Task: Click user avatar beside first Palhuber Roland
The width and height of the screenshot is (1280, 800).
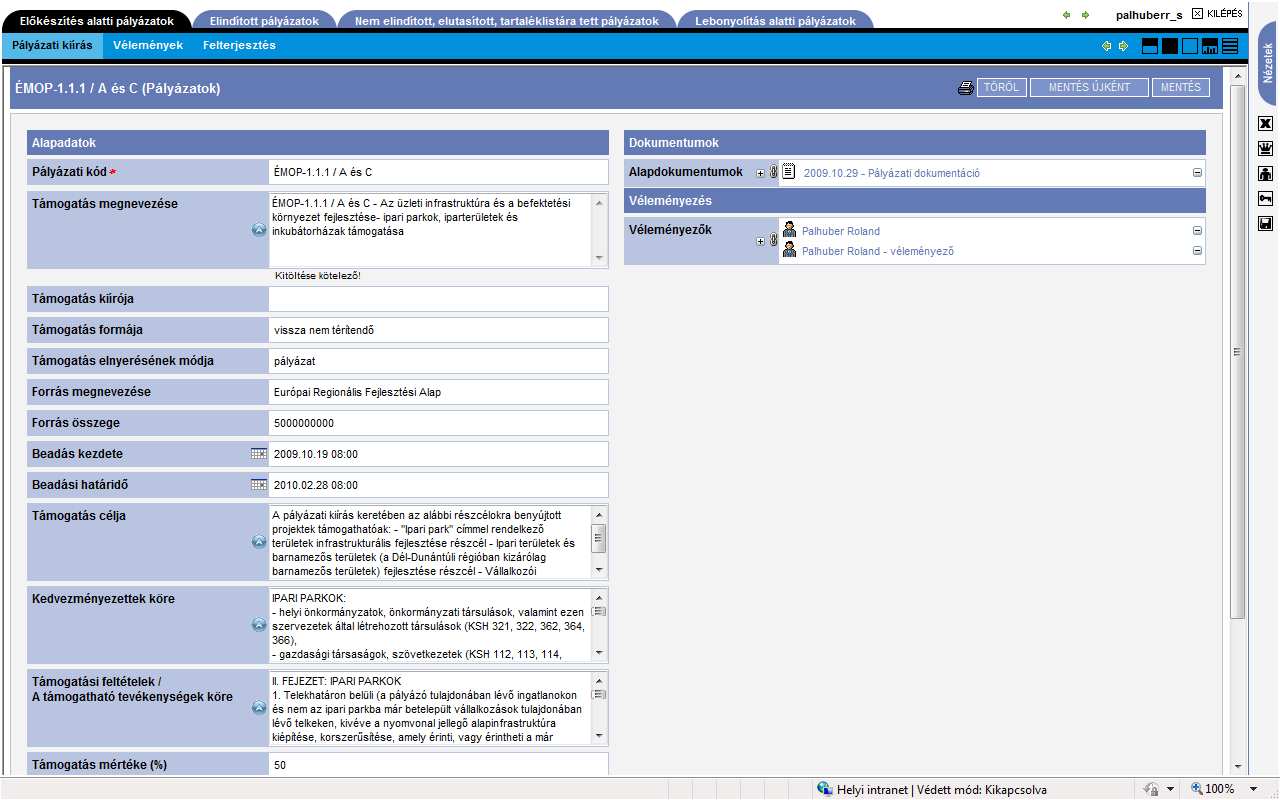Action: pyautogui.click(x=790, y=230)
